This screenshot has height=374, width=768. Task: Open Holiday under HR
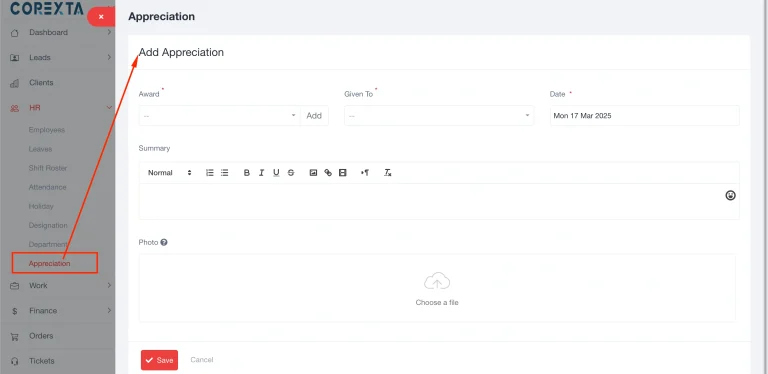pyautogui.click(x=41, y=206)
